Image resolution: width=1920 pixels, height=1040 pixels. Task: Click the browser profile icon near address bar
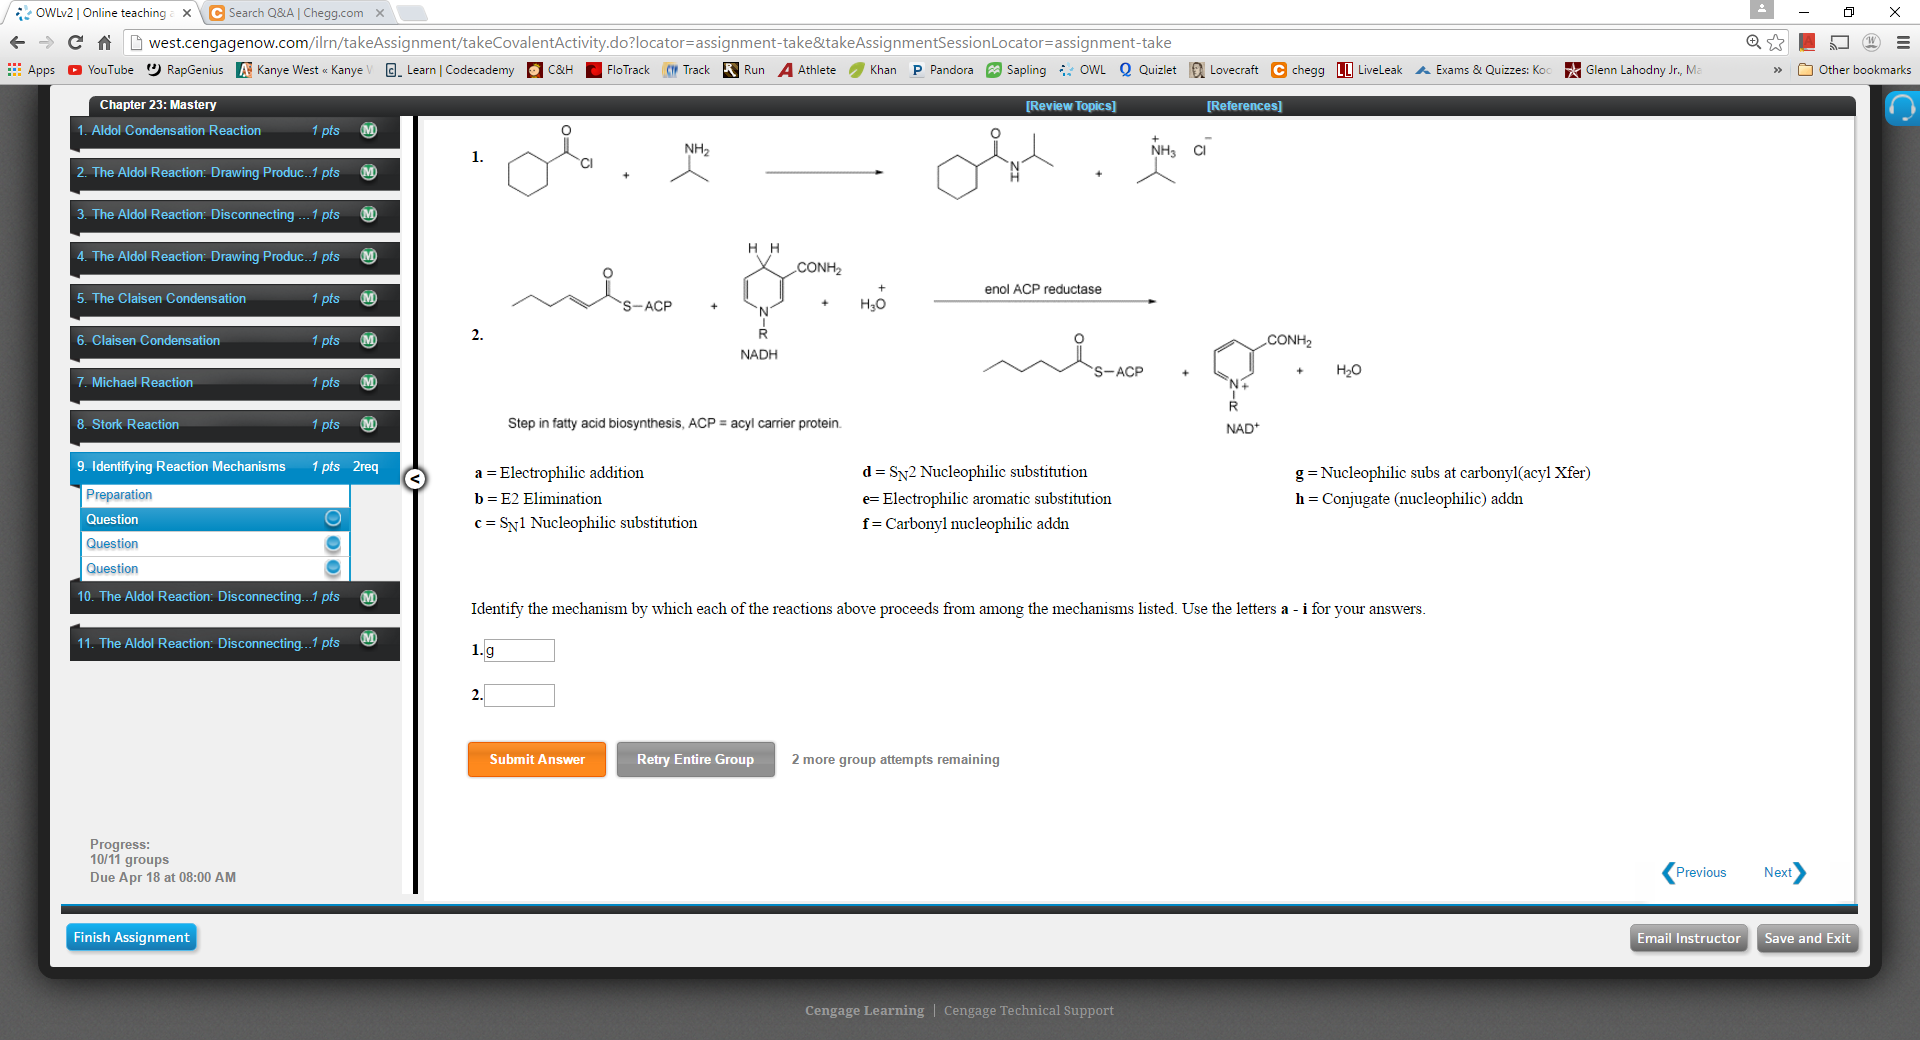[x=1869, y=43]
